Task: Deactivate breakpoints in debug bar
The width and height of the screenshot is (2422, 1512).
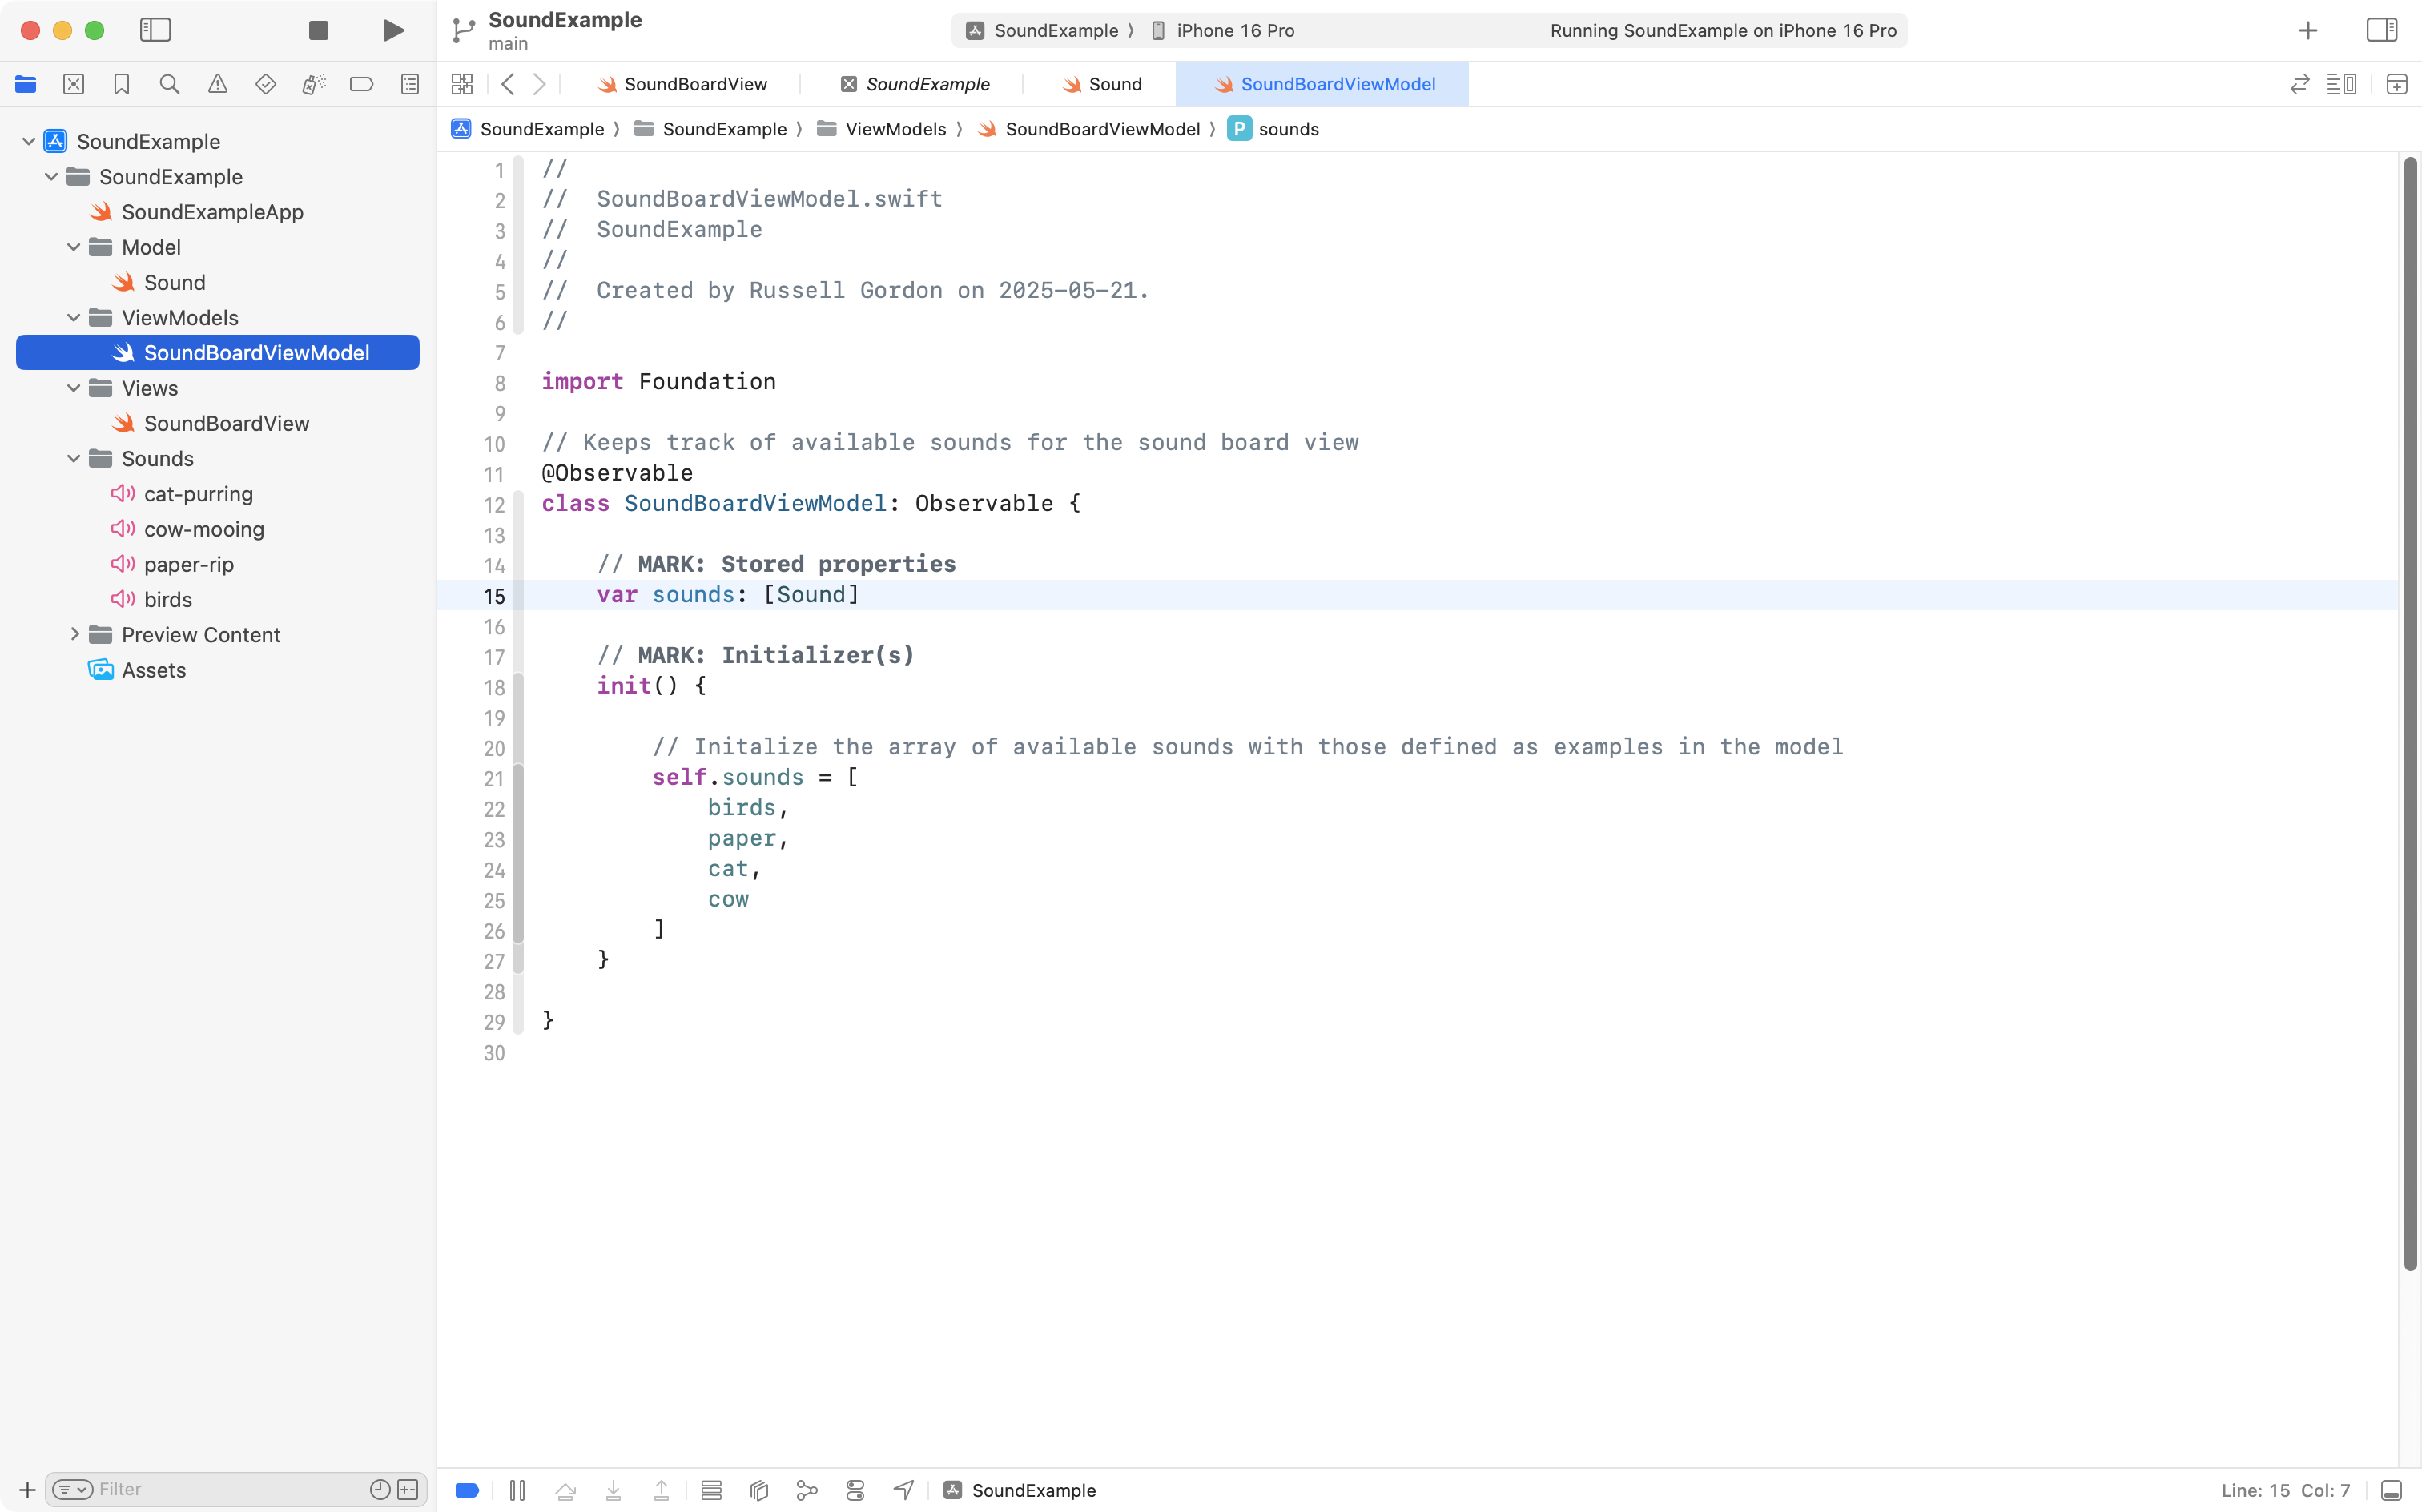Action: point(467,1490)
